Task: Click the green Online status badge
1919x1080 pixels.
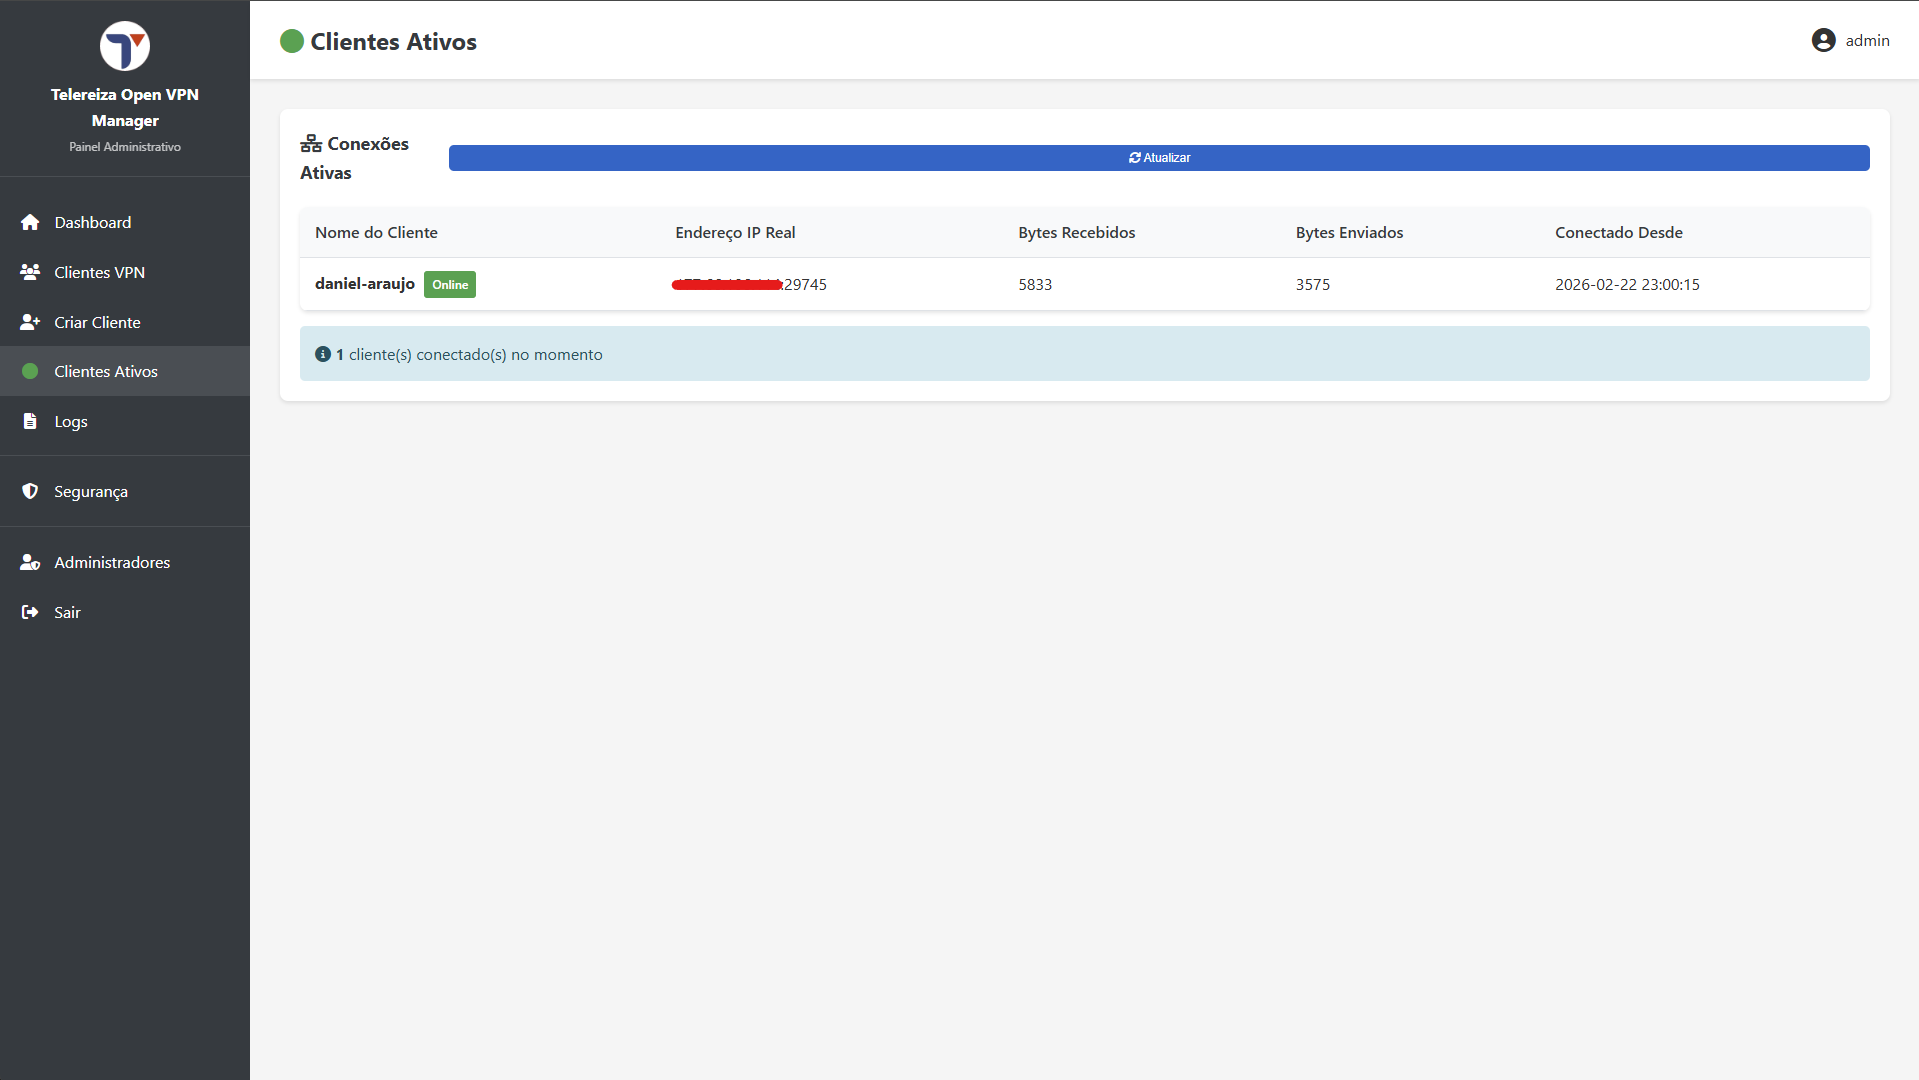Action: [450, 285]
